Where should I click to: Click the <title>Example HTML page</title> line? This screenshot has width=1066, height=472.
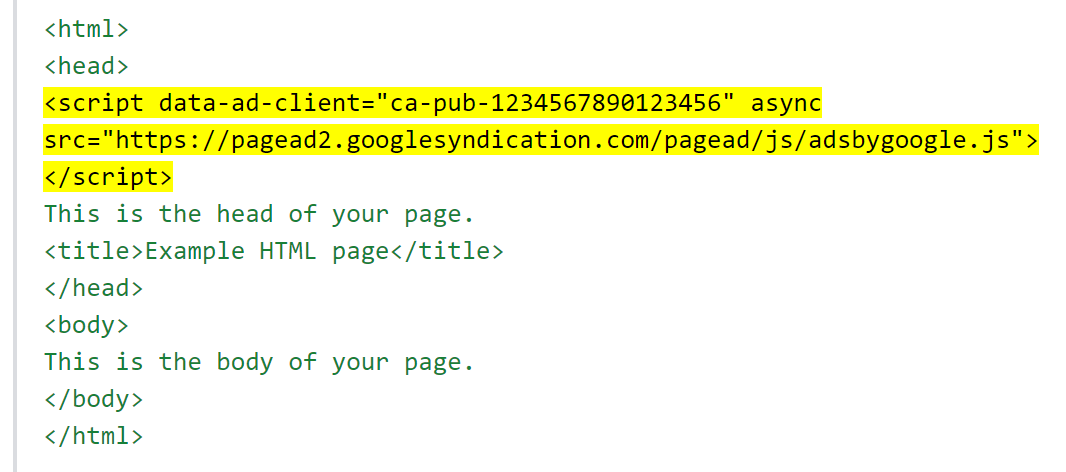tap(274, 251)
